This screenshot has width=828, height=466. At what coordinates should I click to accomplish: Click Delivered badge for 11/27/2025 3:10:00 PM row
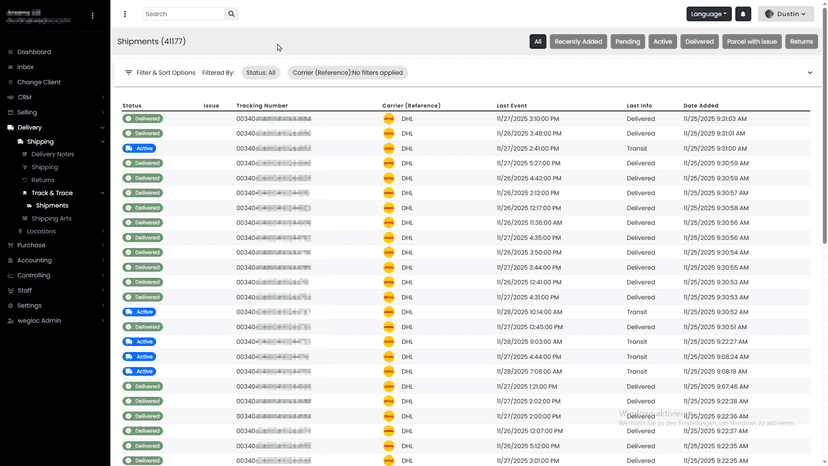pos(143,118)
